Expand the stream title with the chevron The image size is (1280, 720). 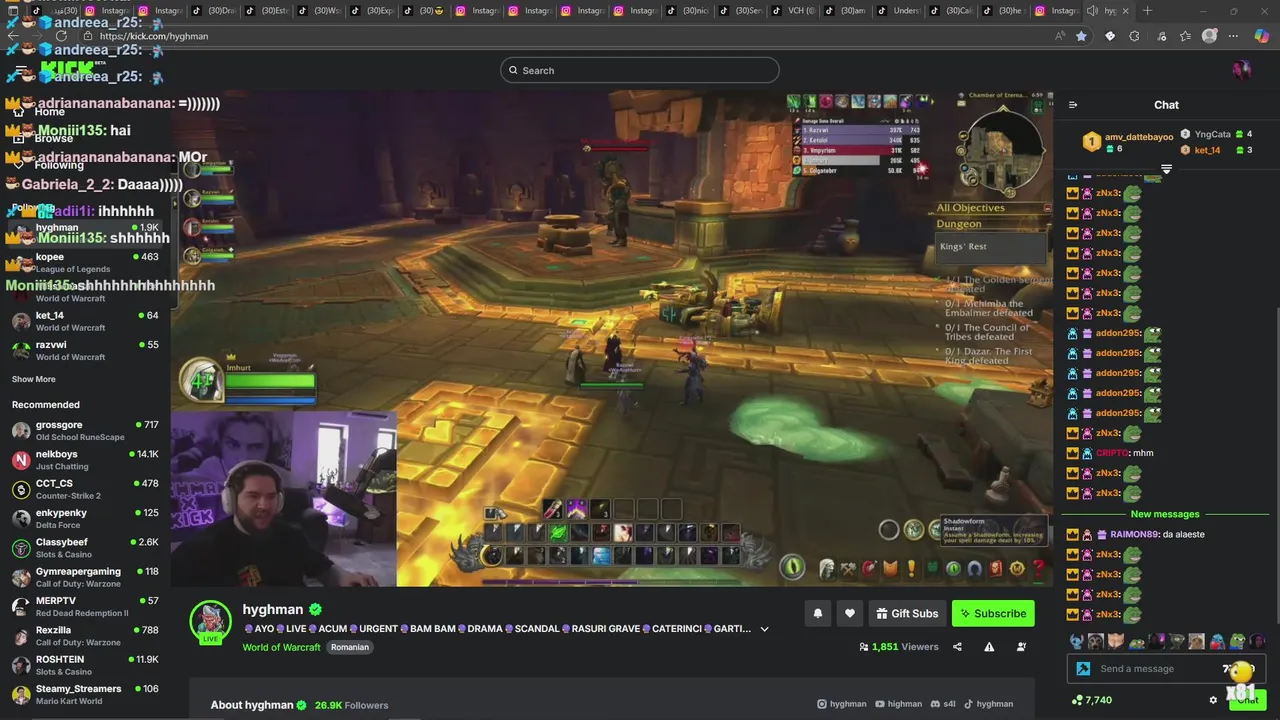tap(764, 629)
